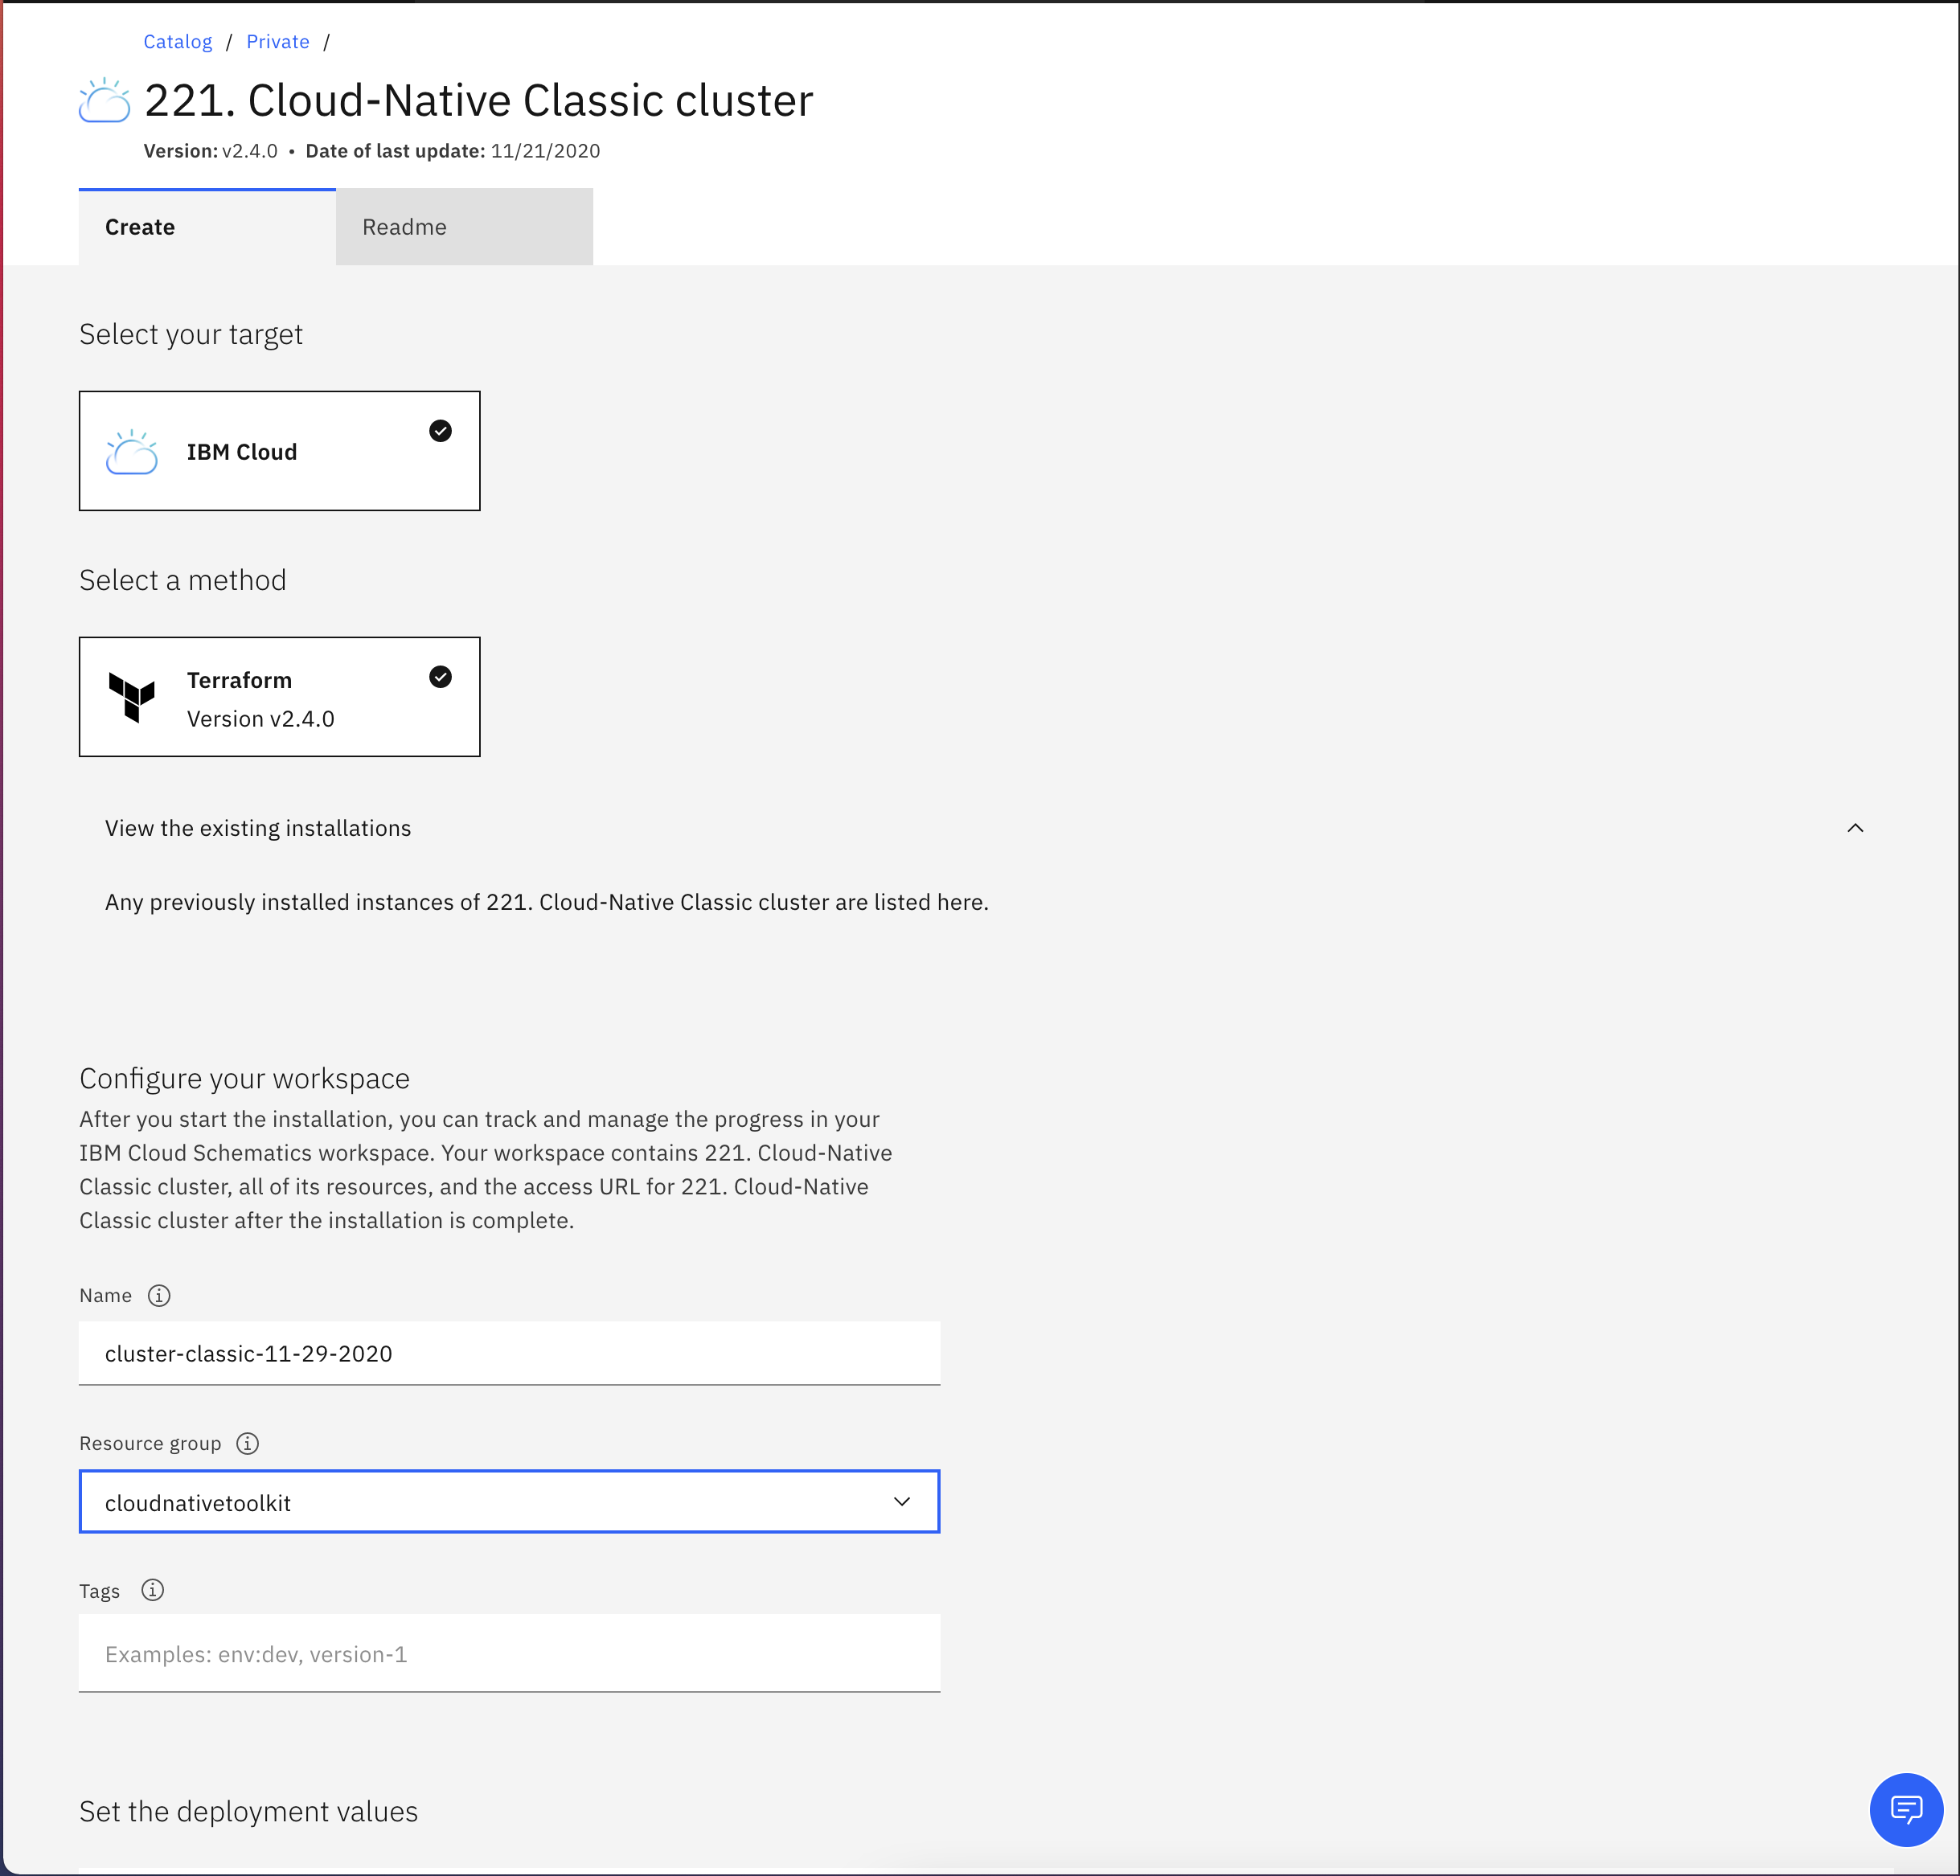Click the 'Version v2.4.0' text in Terraform tile
The image size is (1960, 1876).
point(260,718)
